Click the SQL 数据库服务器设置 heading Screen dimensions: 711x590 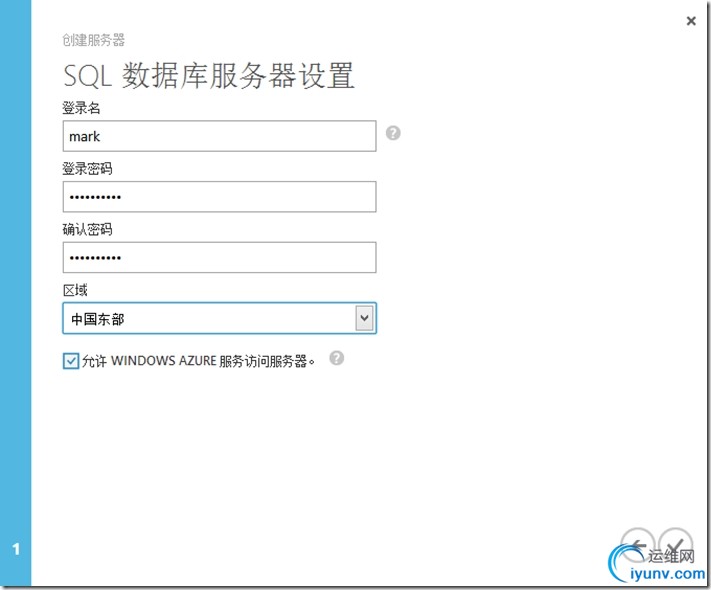(x=209, y=75)
